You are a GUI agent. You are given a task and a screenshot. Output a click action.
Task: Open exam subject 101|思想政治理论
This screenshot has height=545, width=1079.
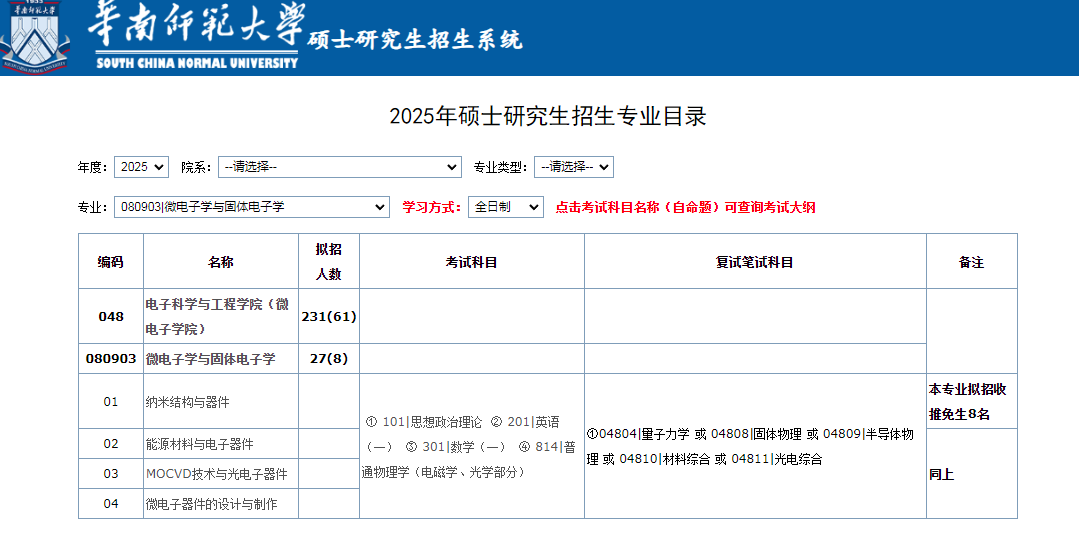(x=432, y=422)
